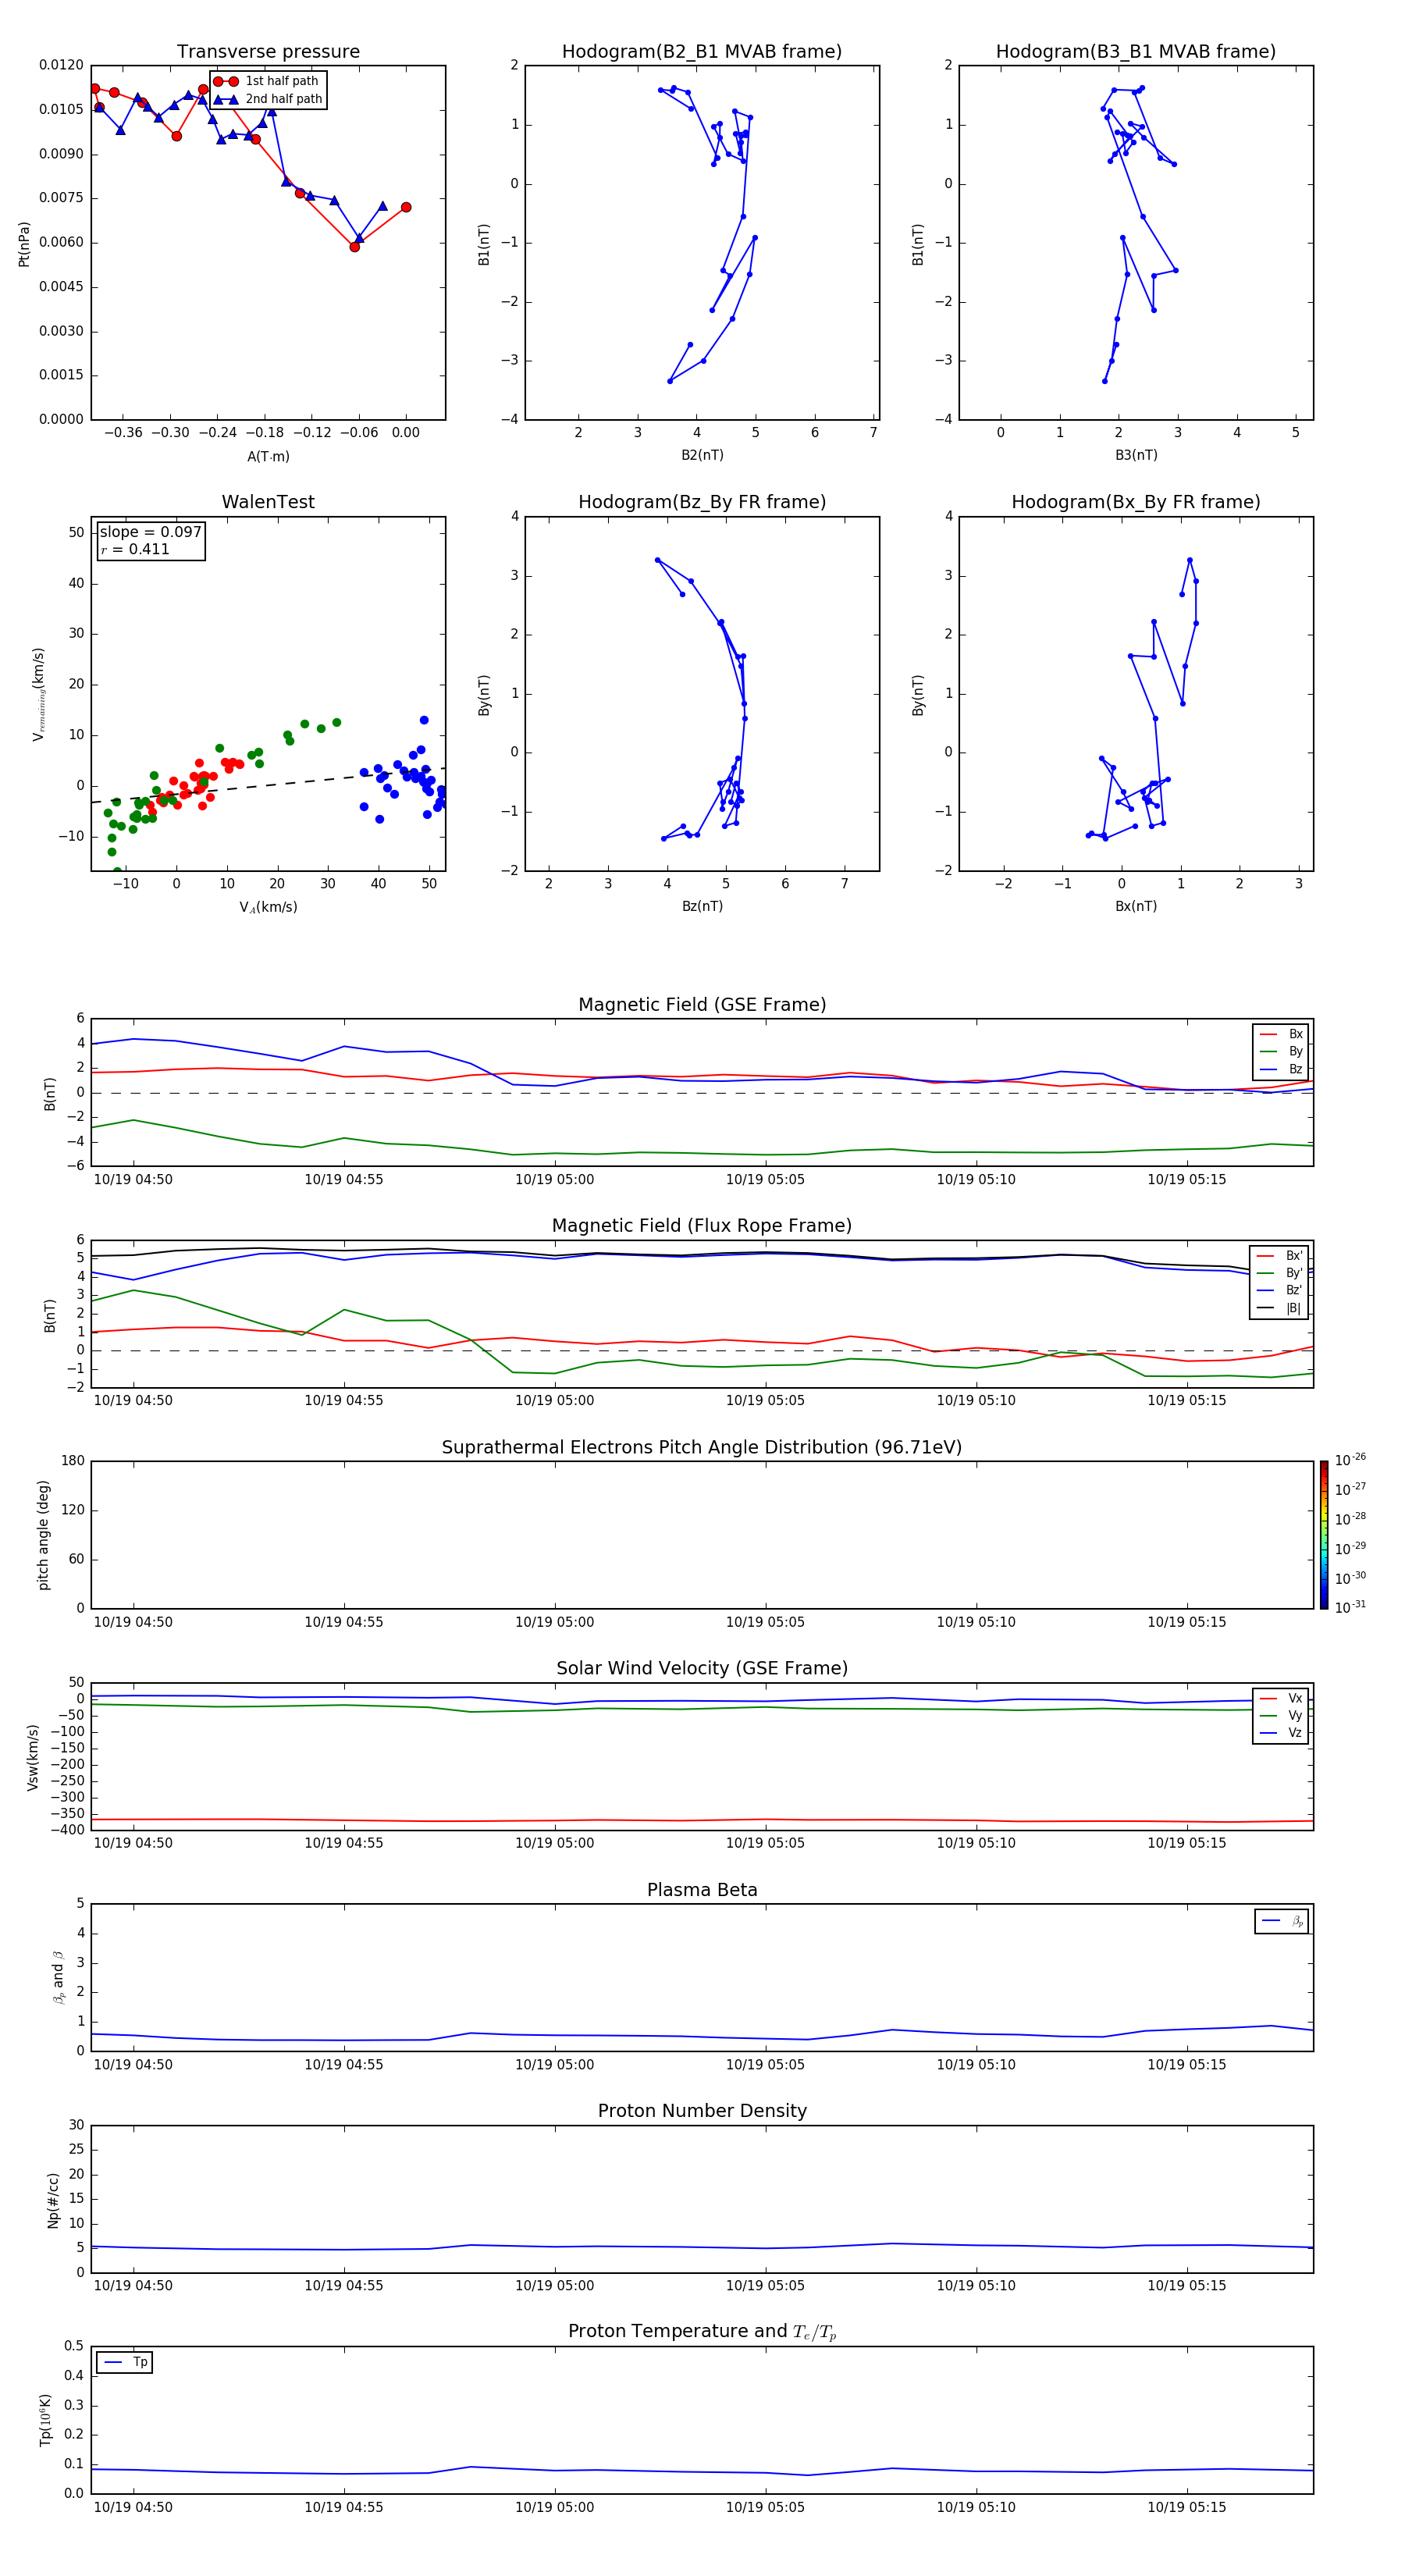Click the WalenTest plot title
Screen dimensions: 1405x2576
tap(268, 502)
